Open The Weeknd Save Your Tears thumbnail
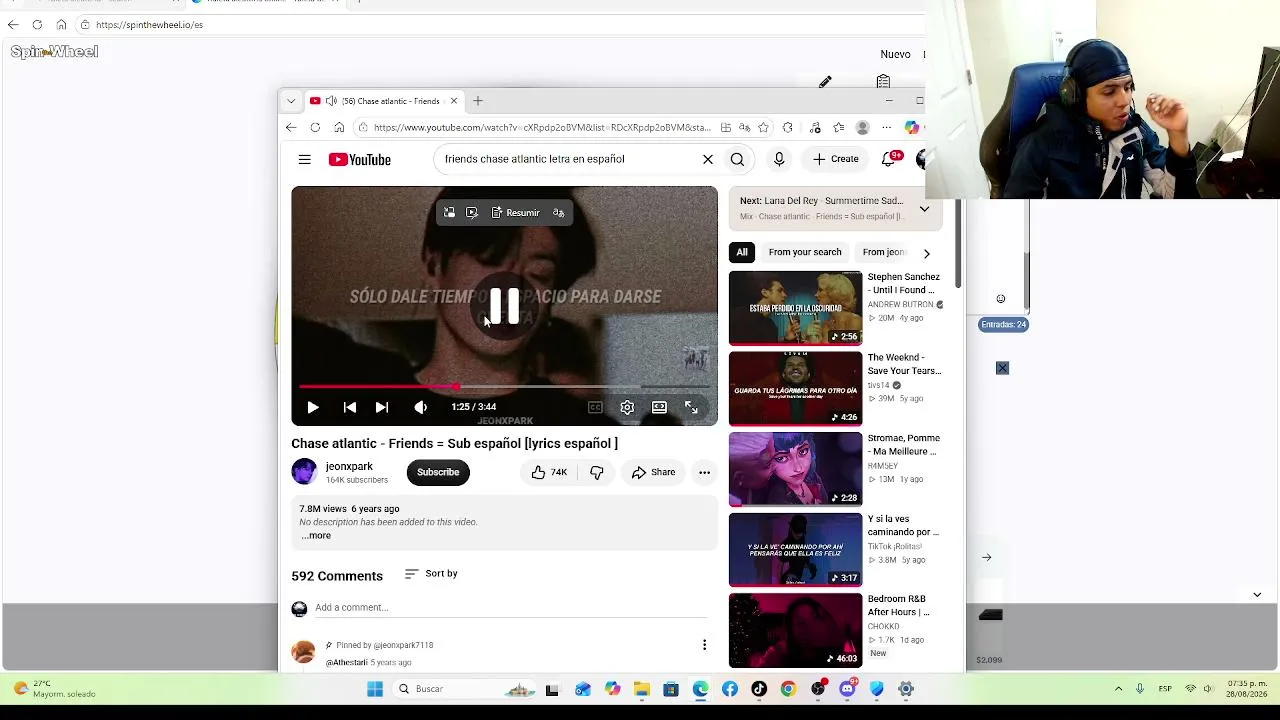This screenshot has width=1280, height=720. [795, 389]
